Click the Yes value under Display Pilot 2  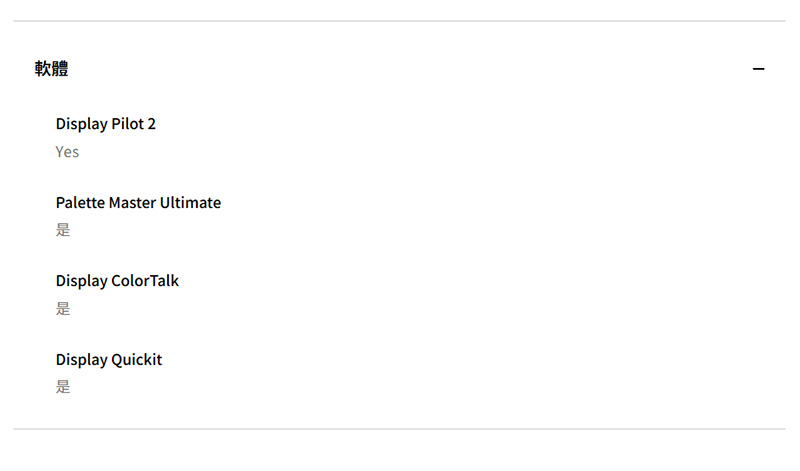pos(67,152)
